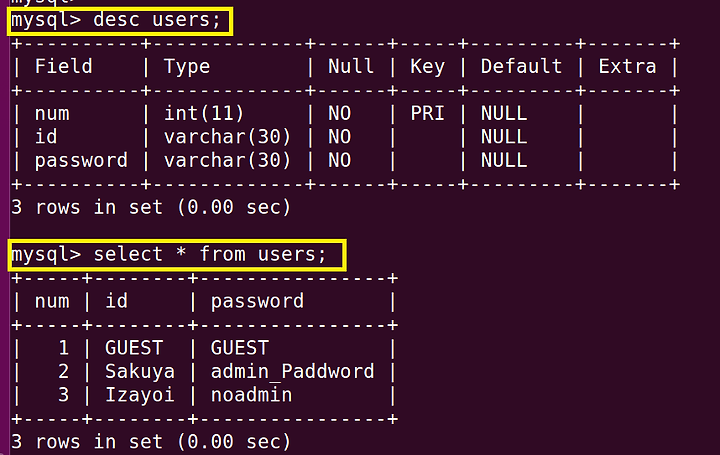Click the final '3 rows in set' line
Image resolution: width=720 pixels, height=455 pixels.
click(151, 442)
